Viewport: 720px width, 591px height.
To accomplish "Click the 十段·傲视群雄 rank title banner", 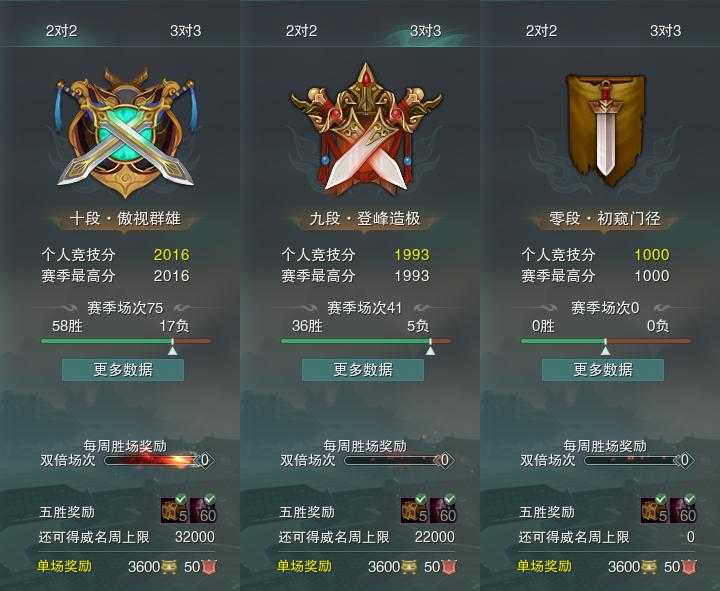I will click(x=125, y=219).
